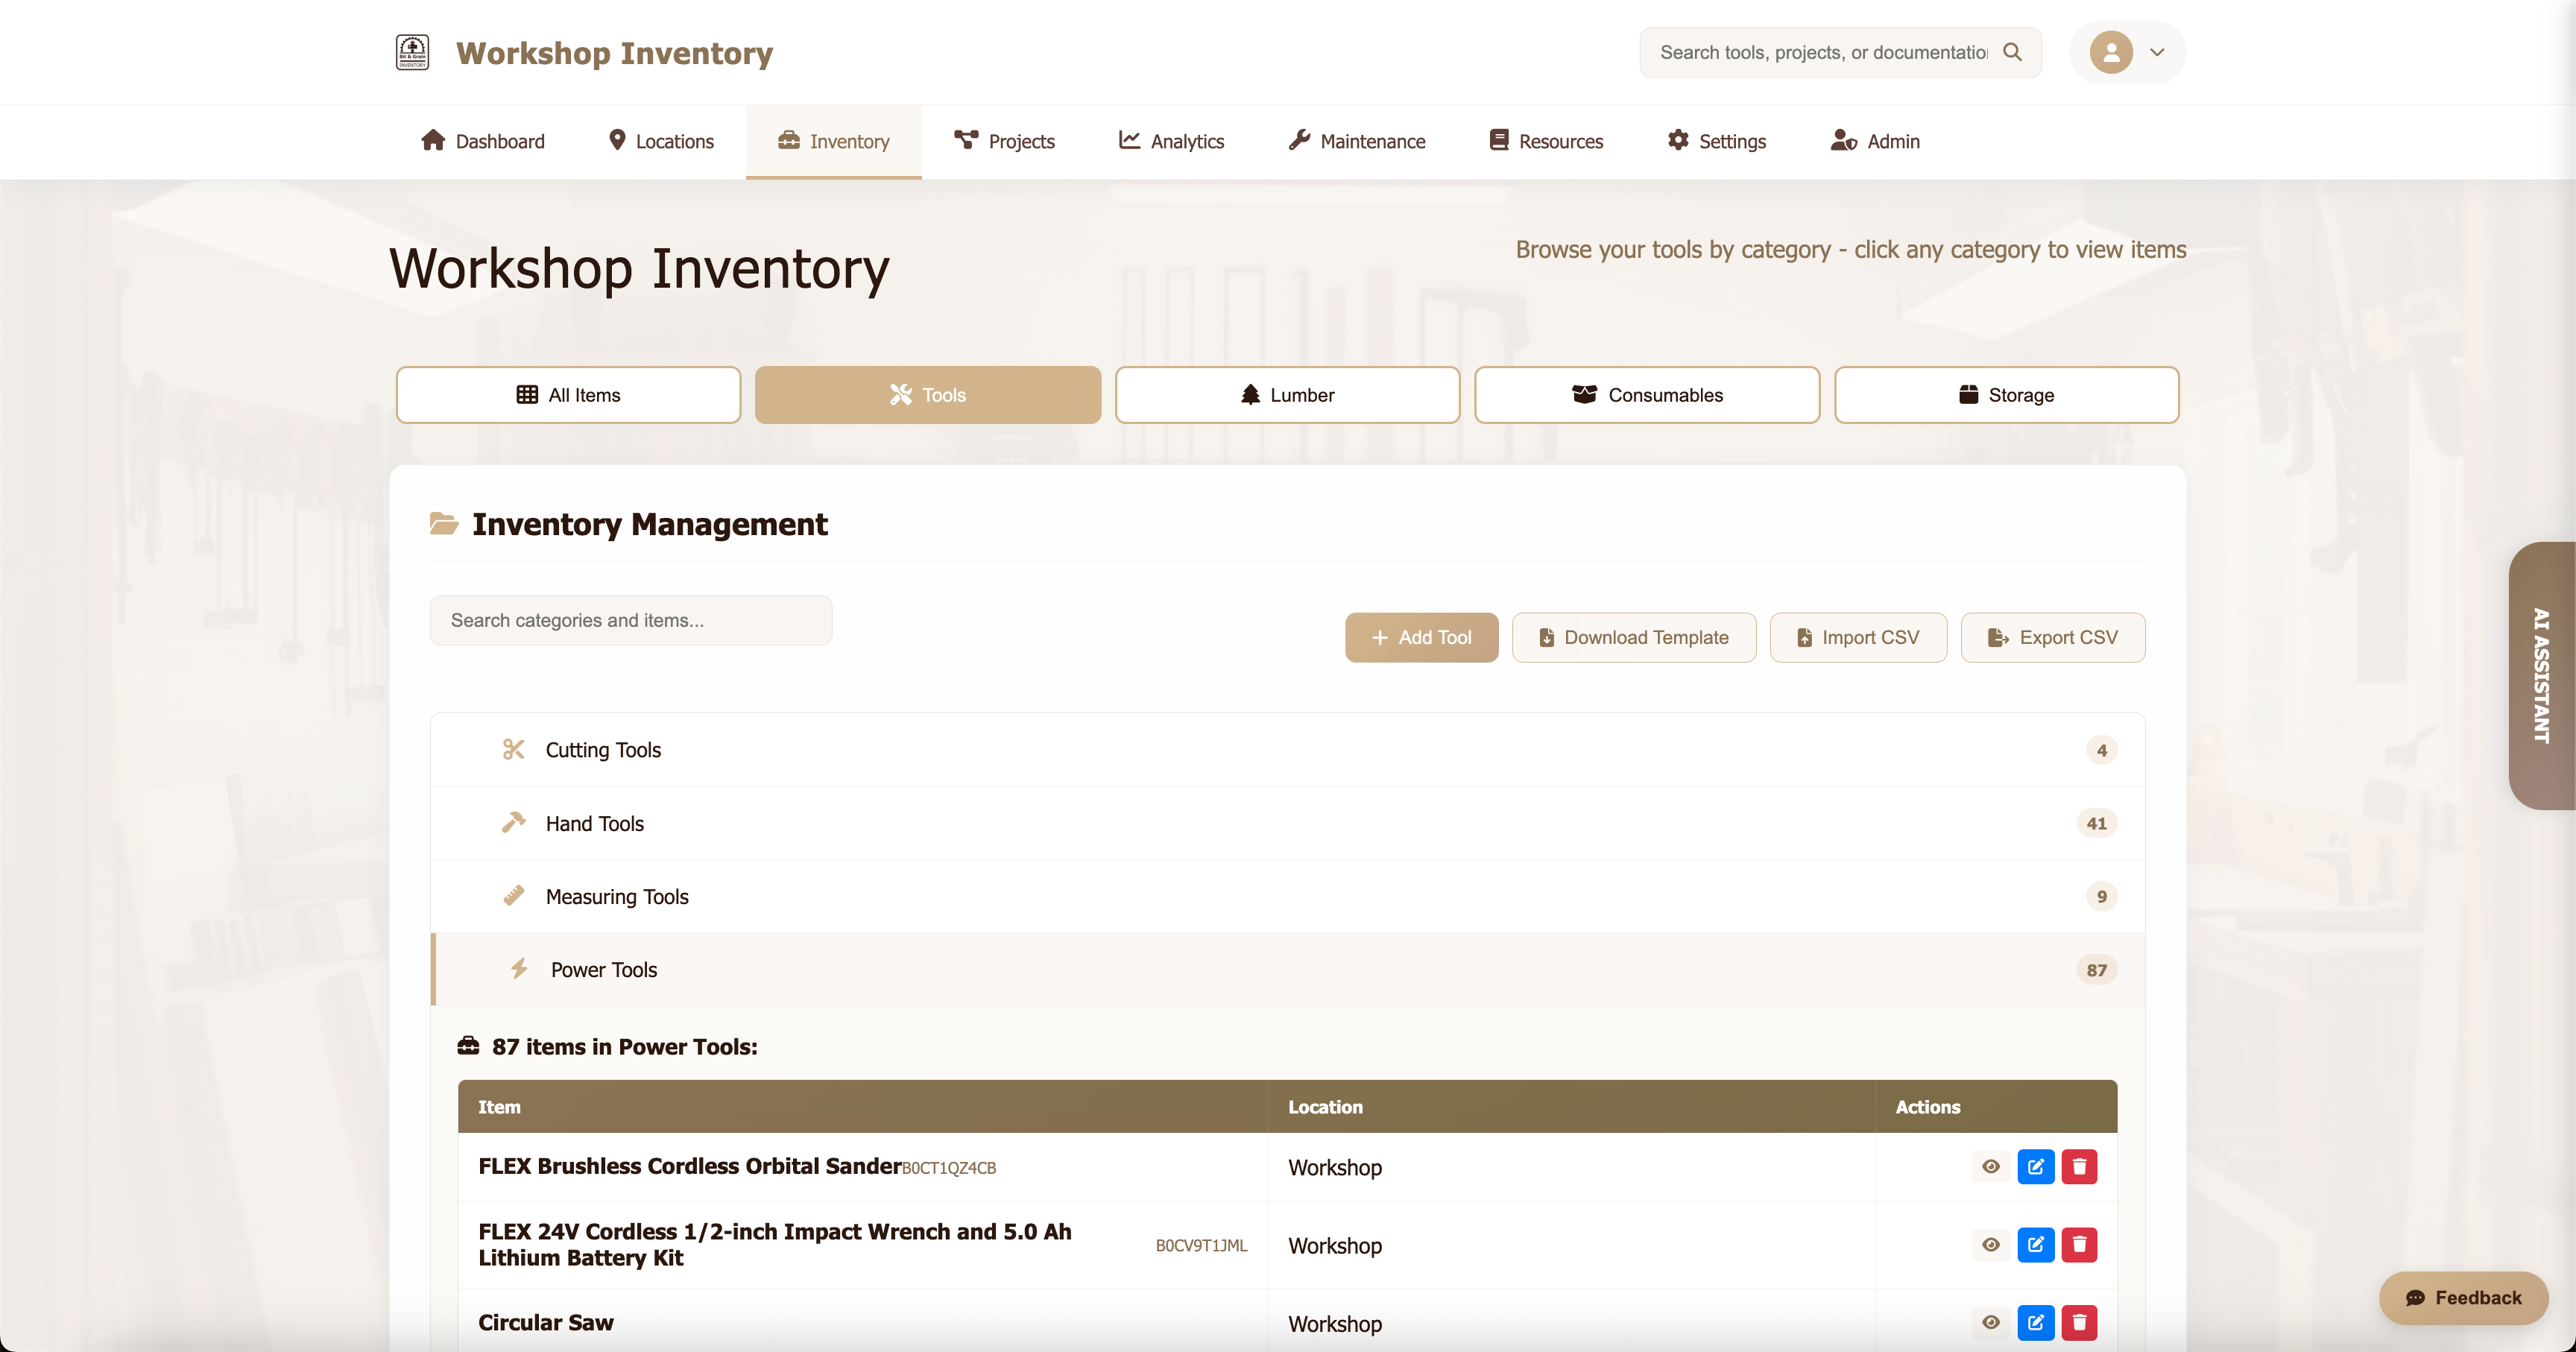View details of FLEX Brushless Cordless Orbital Sander
2576x1352 pixels.
coord(1990,1166)
